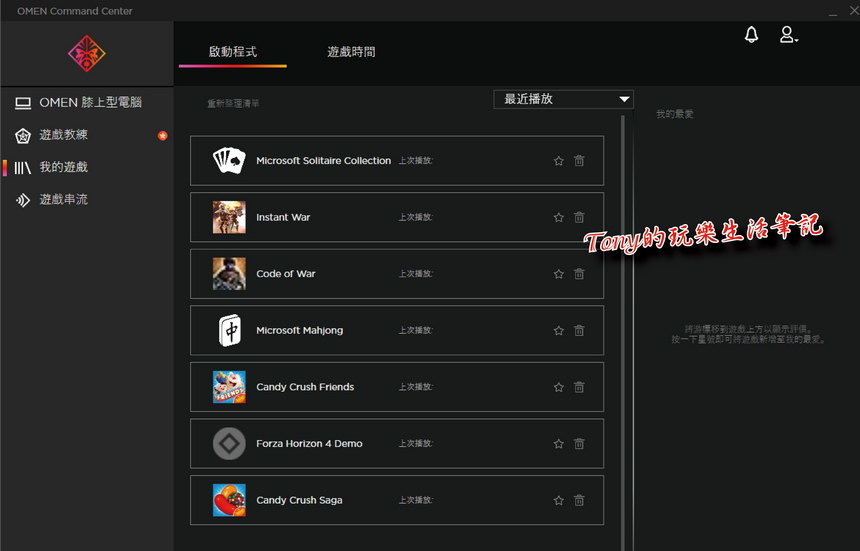Click 上次播放 label in Instant War row
Viewport: 860px width, 551px height.
[x=416, y=217]
